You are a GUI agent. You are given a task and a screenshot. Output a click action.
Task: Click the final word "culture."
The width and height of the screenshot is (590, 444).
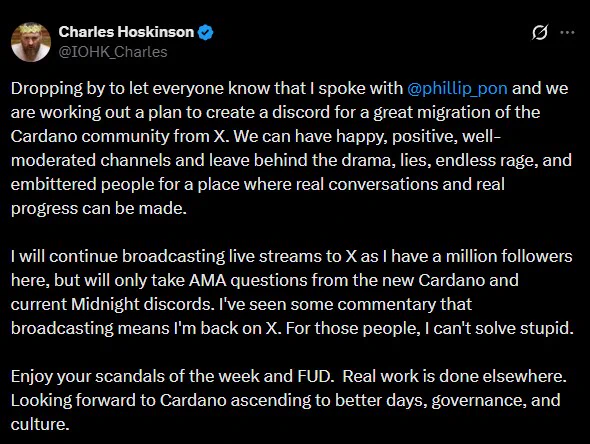40,424
